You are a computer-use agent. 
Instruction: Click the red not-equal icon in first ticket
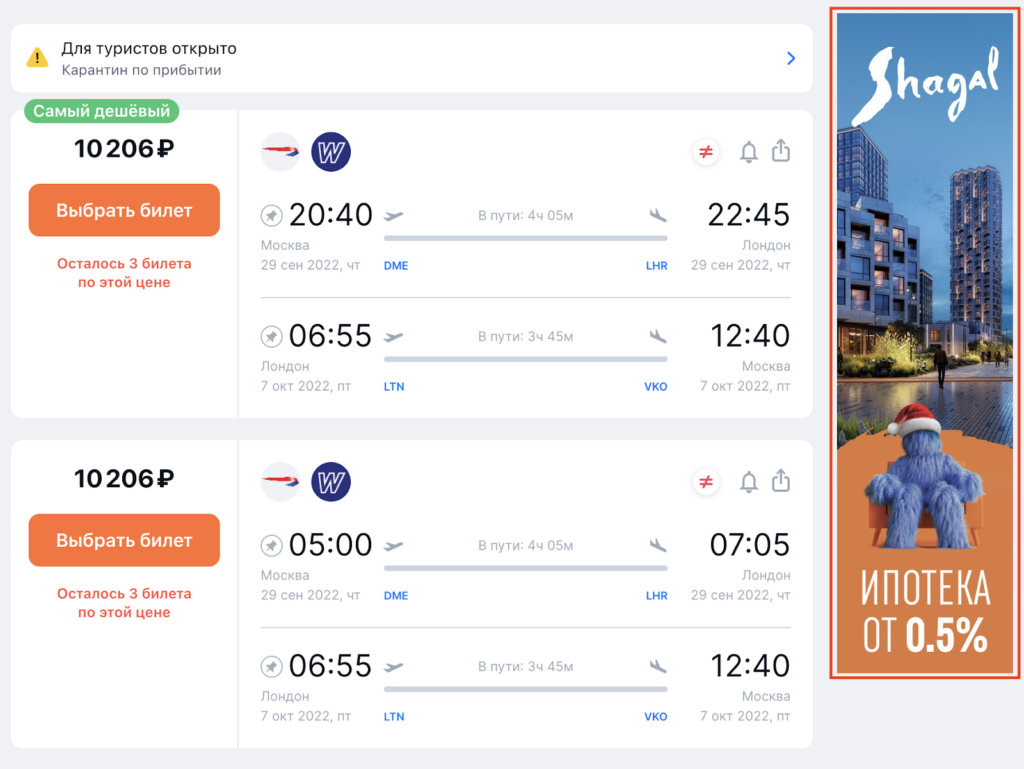706,152
